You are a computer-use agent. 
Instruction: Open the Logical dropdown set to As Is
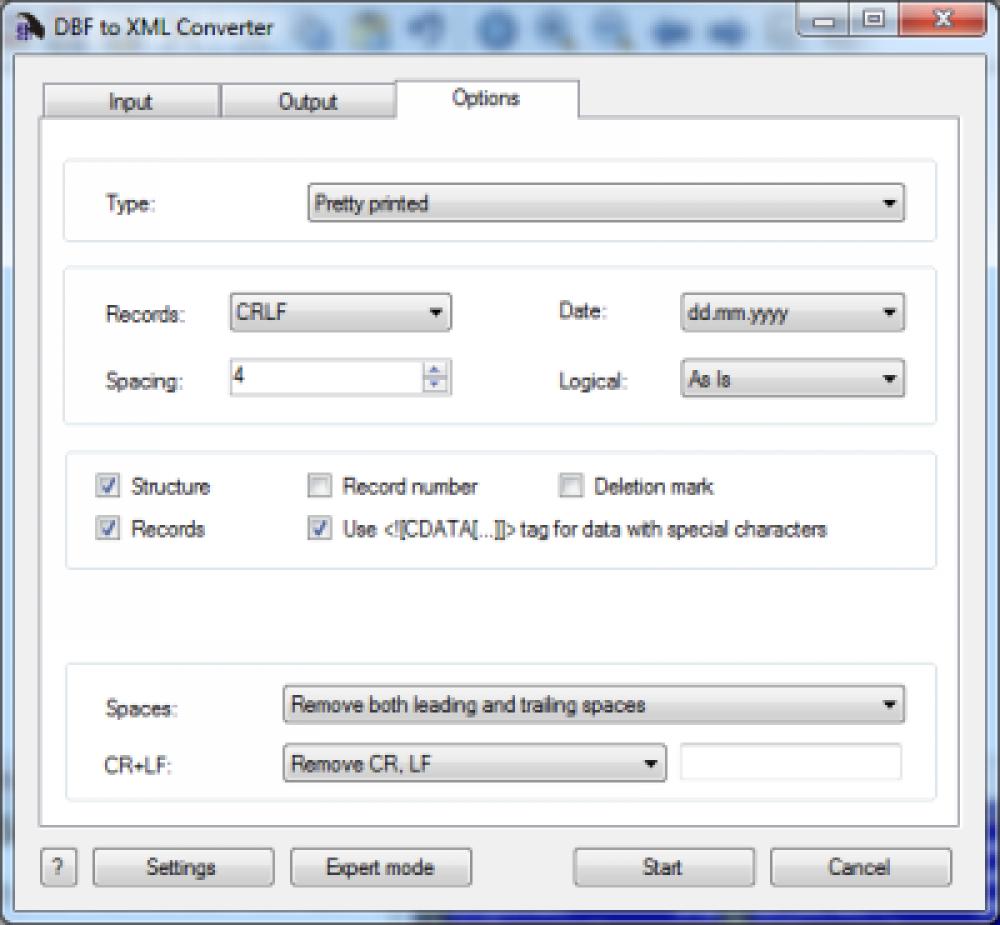coord(888,378)
